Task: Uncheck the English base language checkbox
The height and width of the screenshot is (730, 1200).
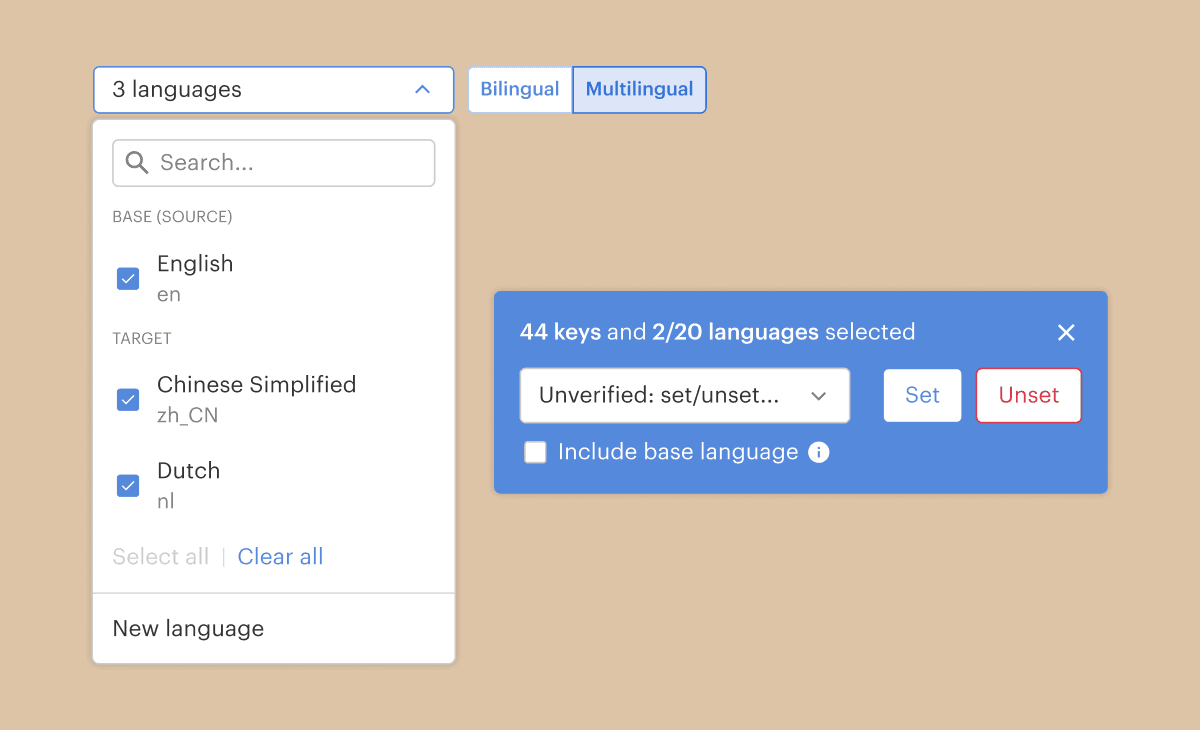Action: [x=128, y=279]
